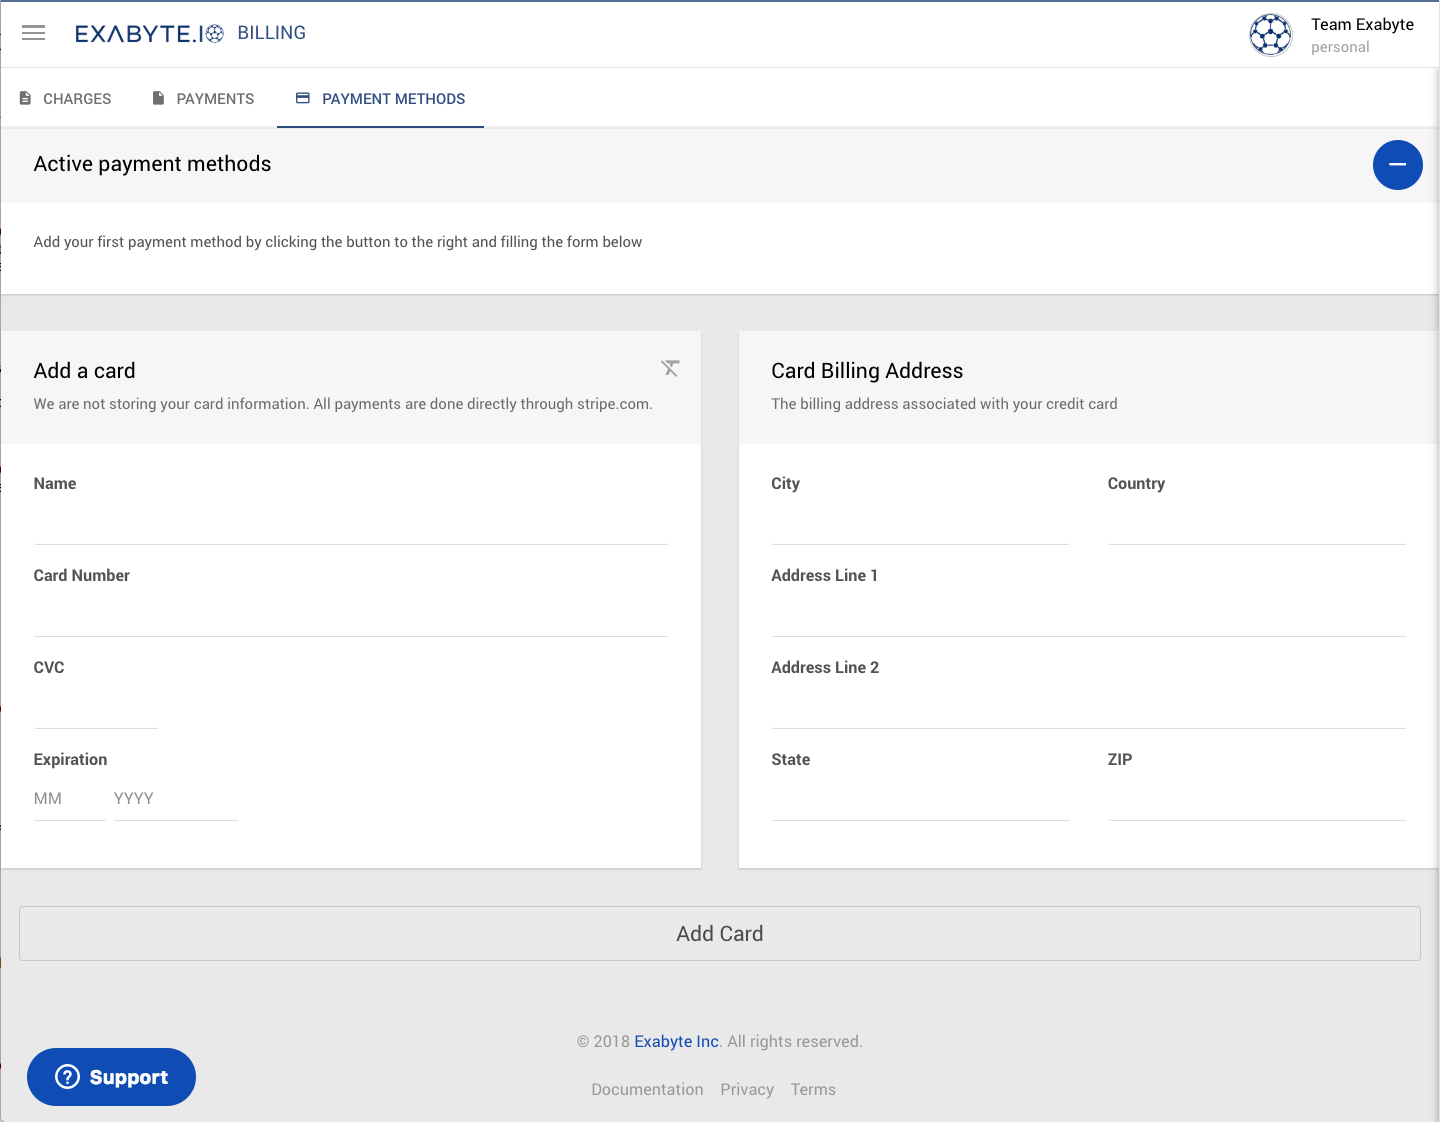Switch to the CHARGES tab
1440x1122 pixels.
(x=76, y=98)
